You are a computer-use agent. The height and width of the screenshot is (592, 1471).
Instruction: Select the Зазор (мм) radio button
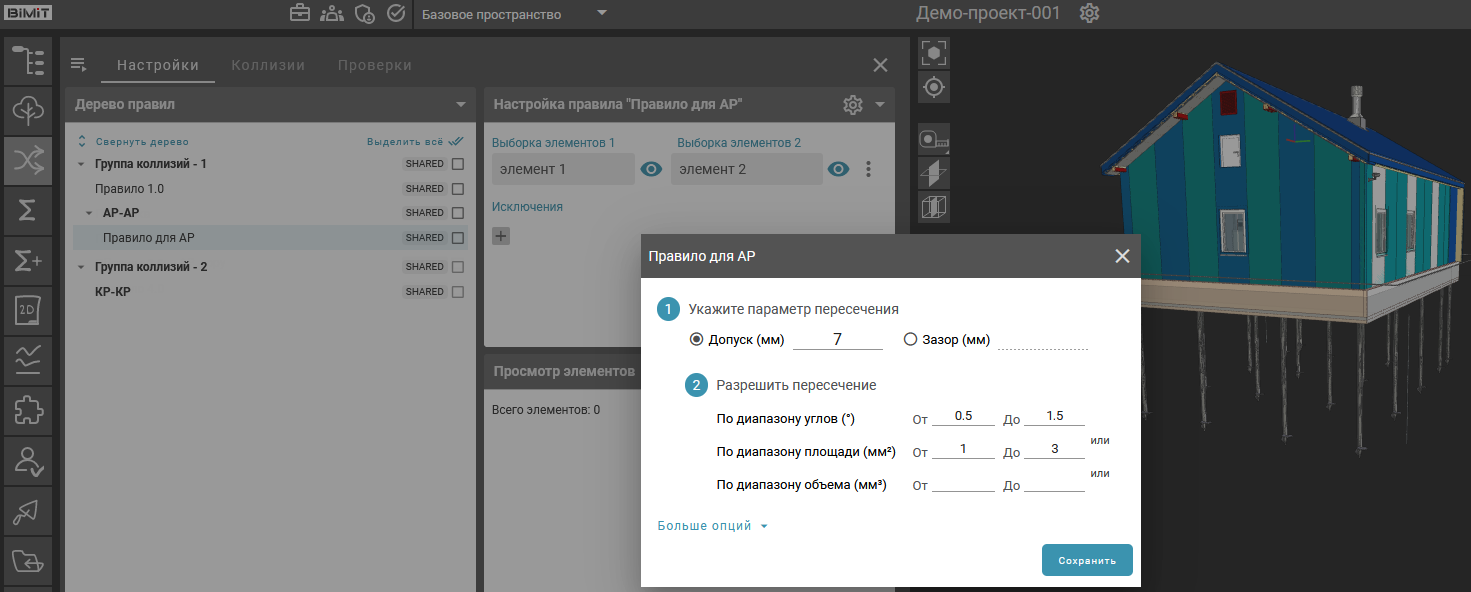(910, 340)
